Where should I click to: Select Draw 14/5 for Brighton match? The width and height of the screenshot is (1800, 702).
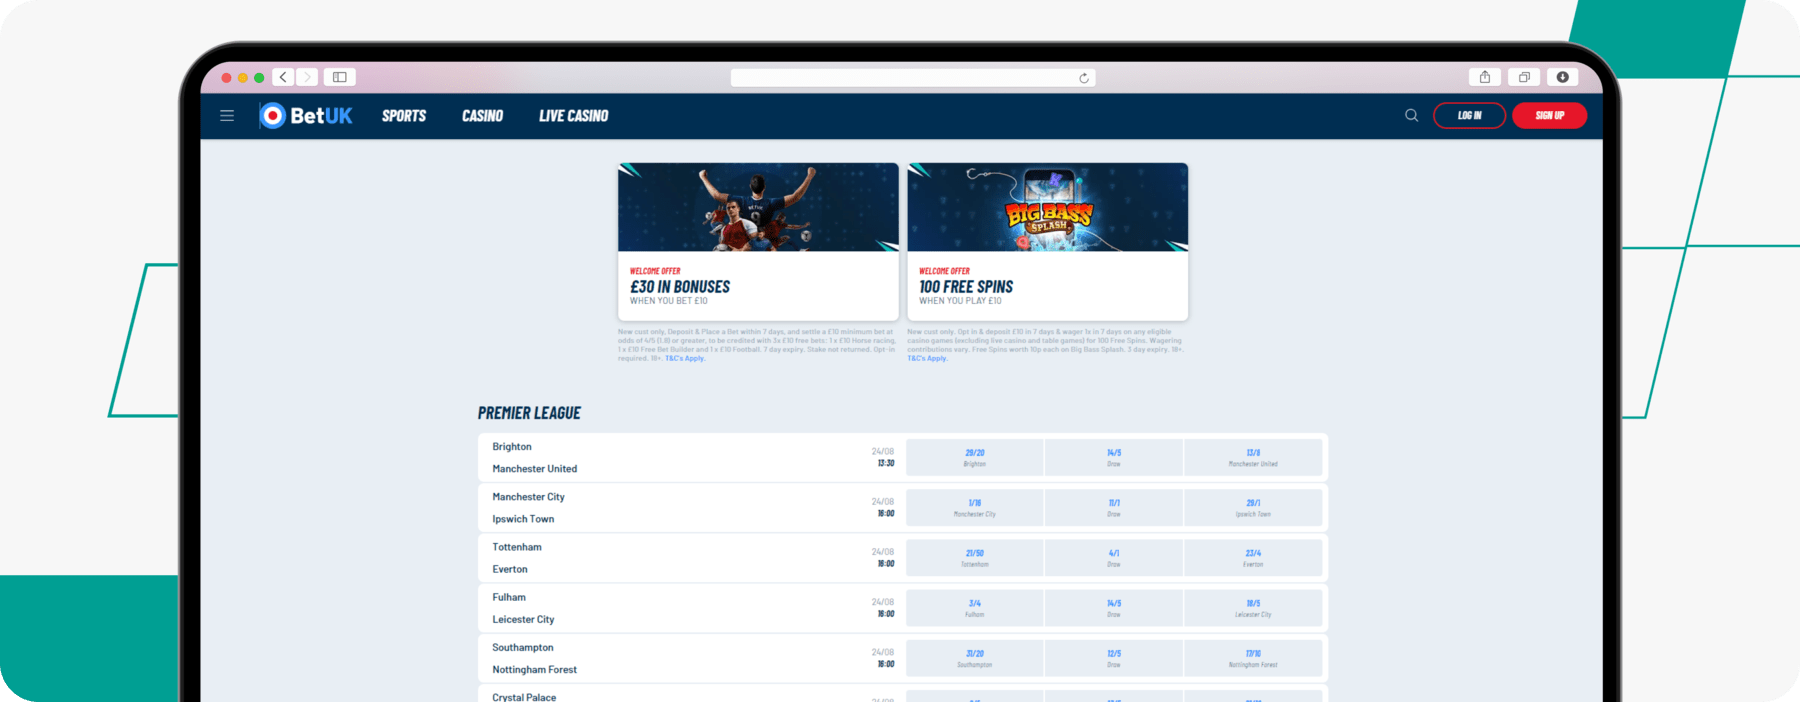click(1113, 458)
